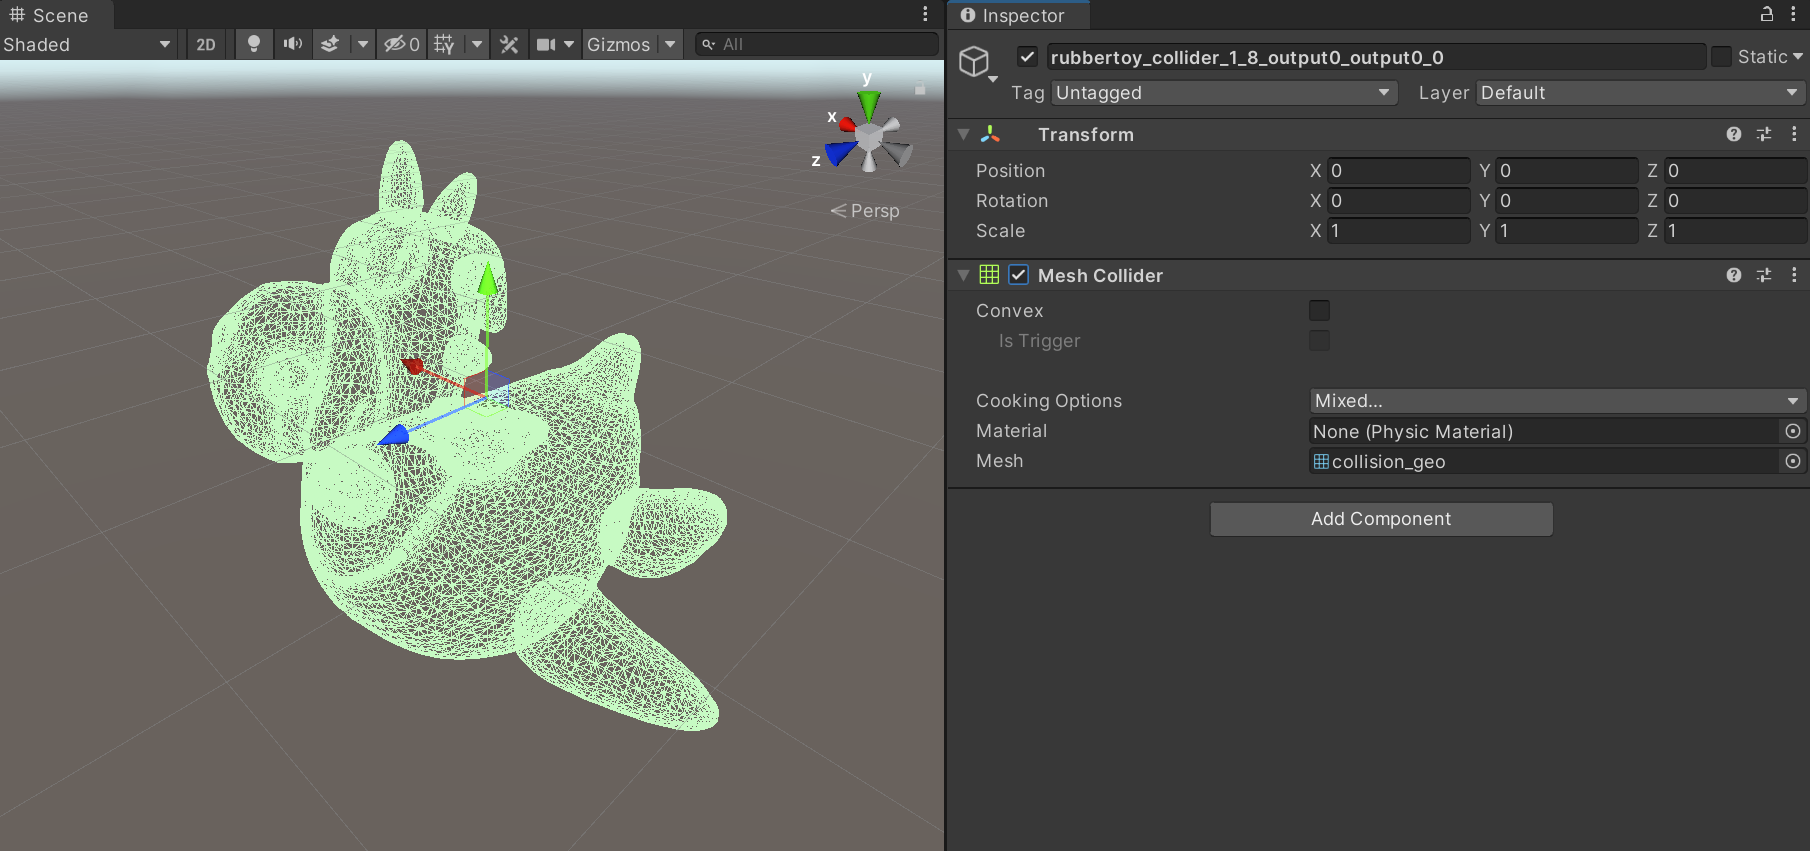Screen dimensions: 1810x851
Task: Click the Physic Material object field
Action: [1546, 431]
